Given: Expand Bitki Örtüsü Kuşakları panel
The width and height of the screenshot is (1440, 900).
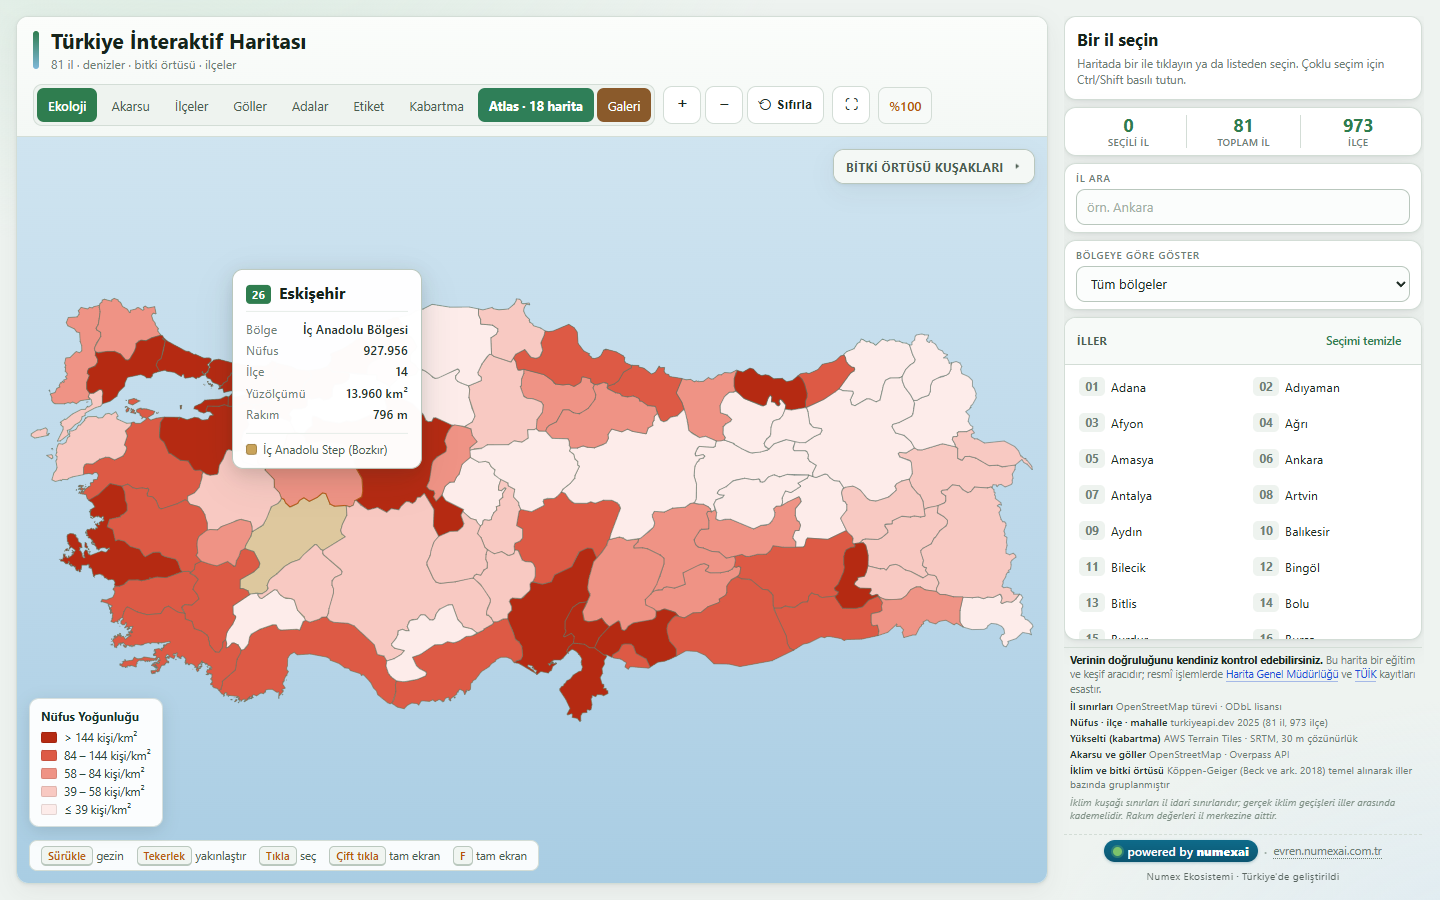Looking at the screenshot, I should click(933, 167).
